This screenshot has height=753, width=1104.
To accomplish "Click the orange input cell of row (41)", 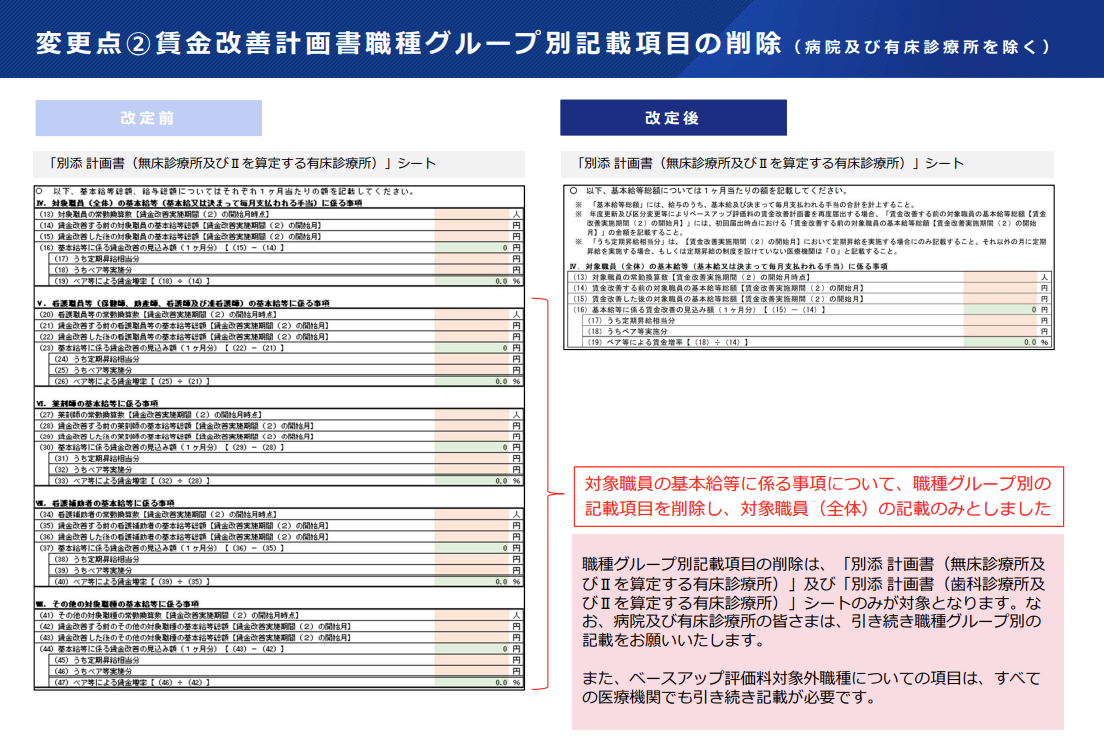I will (x=472, y=615).
